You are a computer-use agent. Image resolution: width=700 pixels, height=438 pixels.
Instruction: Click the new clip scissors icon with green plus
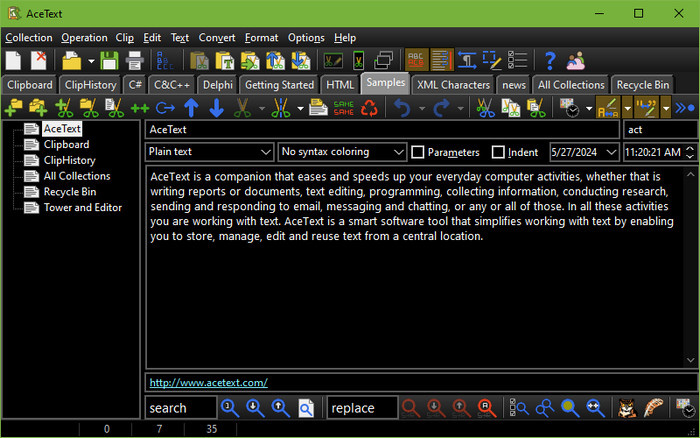click(x=64, y=108)
